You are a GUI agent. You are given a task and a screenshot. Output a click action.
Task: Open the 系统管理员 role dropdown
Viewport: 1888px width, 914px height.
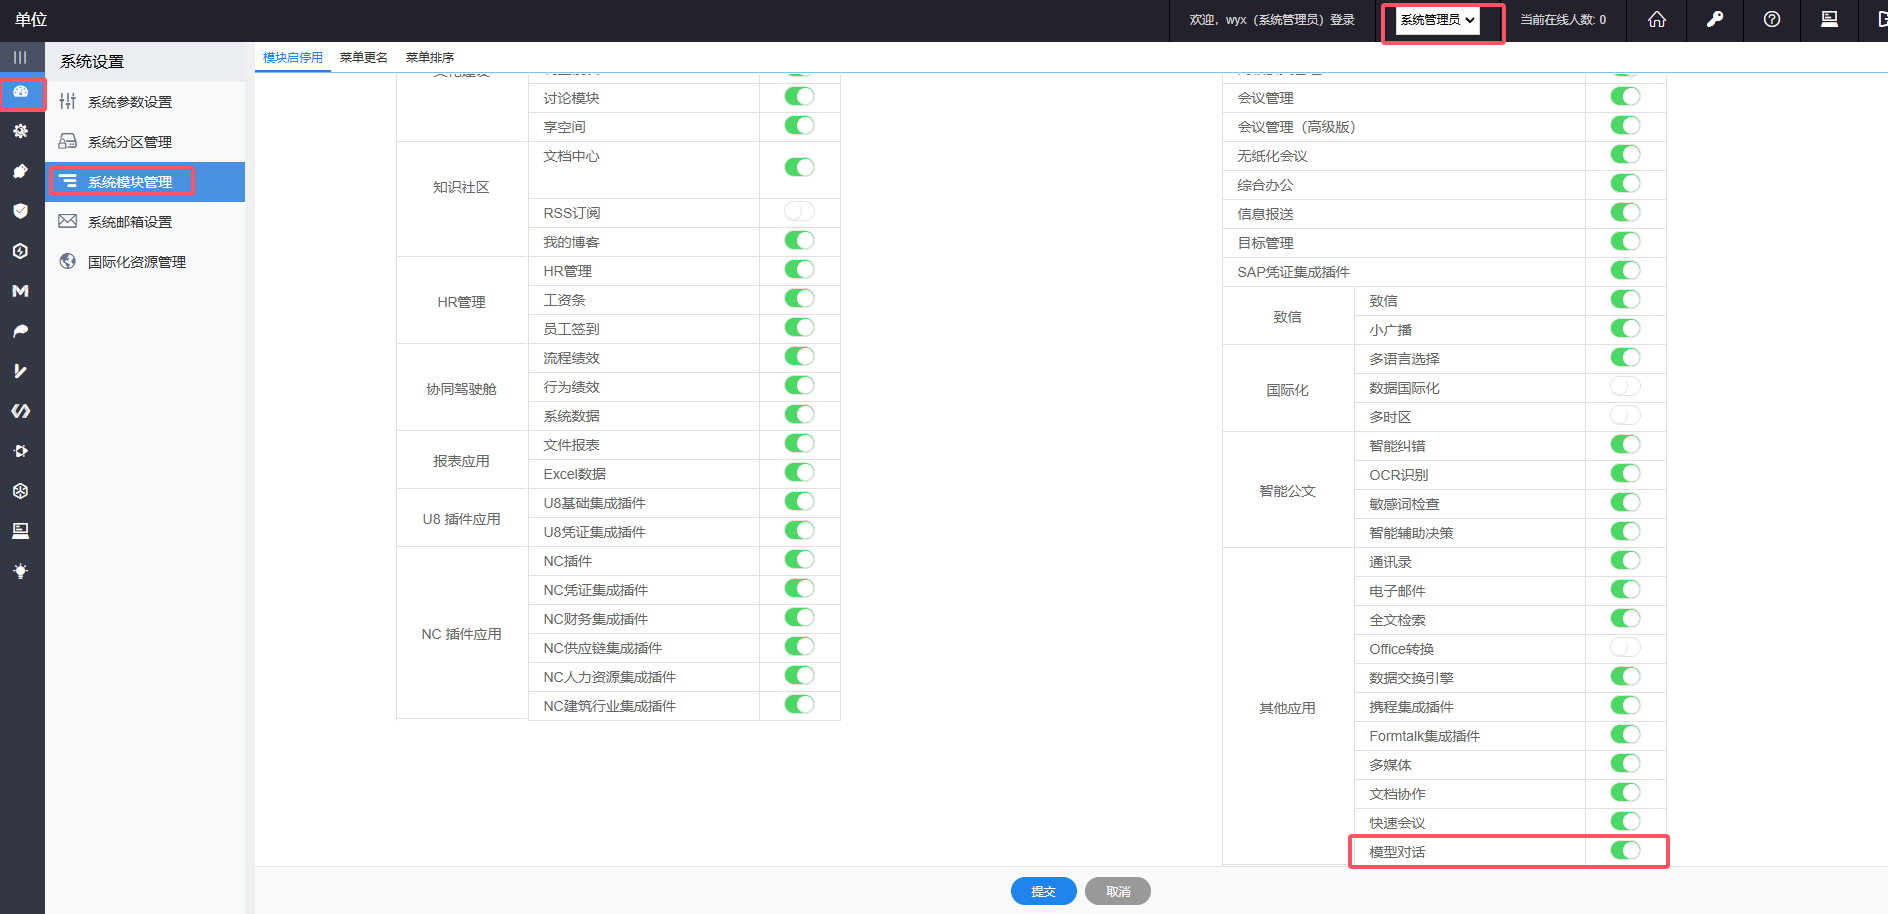[1438, 20]
